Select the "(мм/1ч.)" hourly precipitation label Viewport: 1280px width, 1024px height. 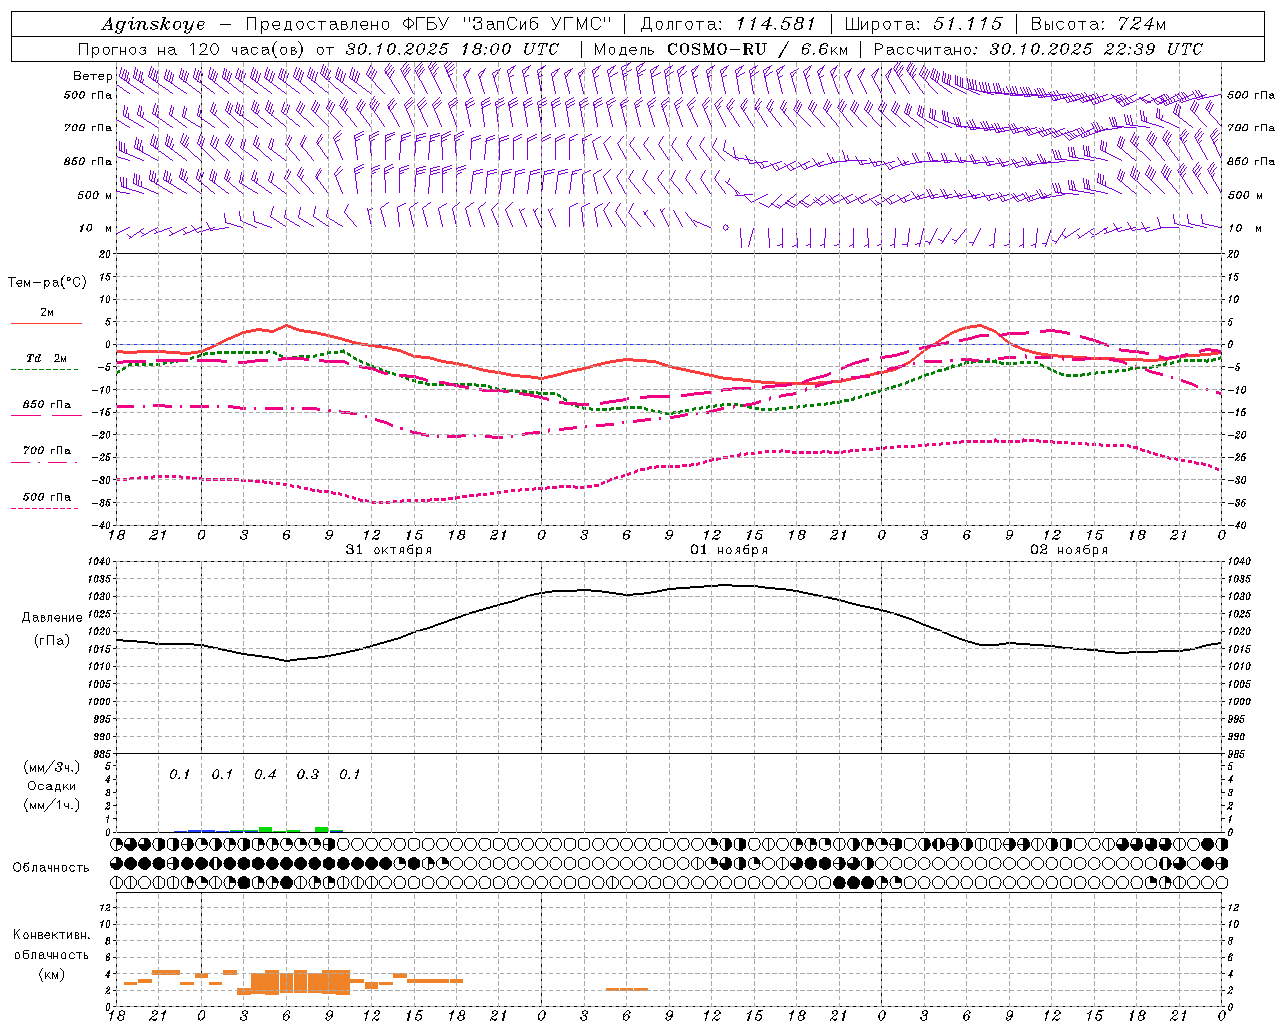click(x=52, y=805)
